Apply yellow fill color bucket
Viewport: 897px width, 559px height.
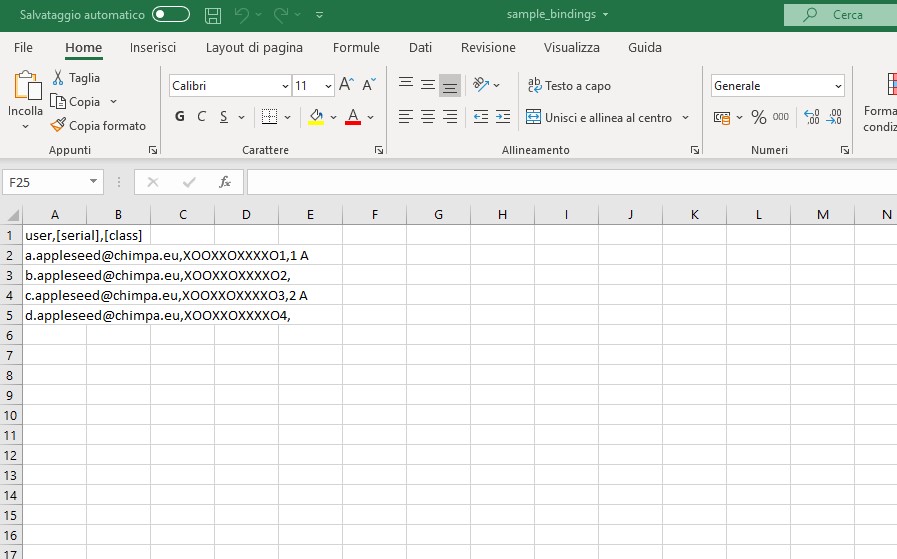(316, 117)
